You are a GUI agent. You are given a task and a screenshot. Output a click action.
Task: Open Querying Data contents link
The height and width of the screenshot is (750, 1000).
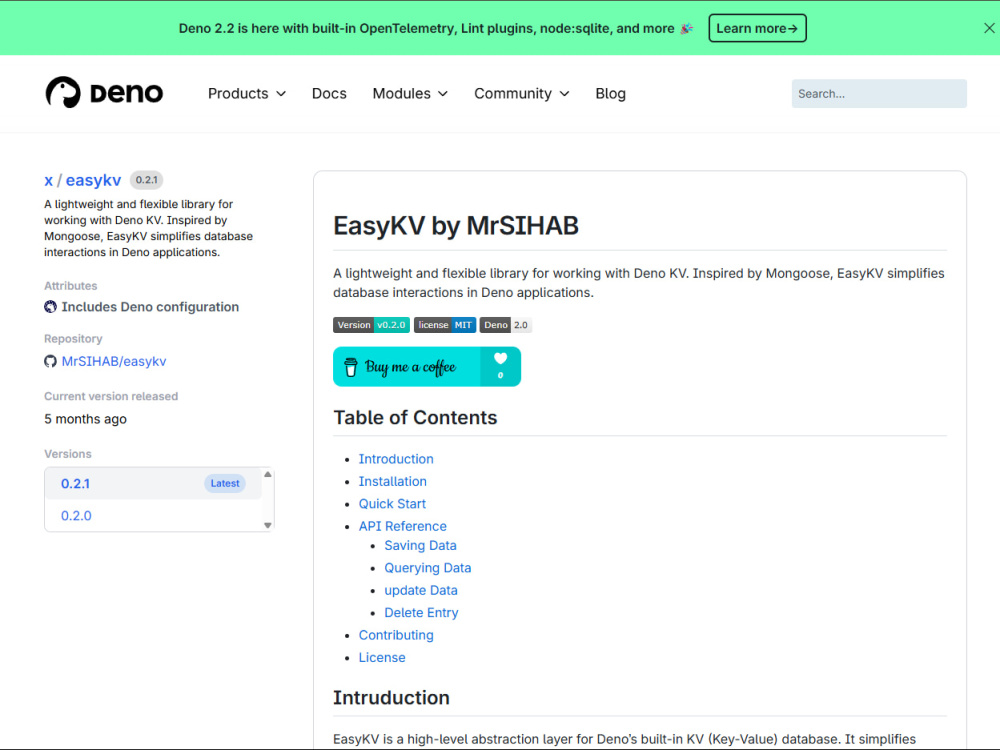427,568
